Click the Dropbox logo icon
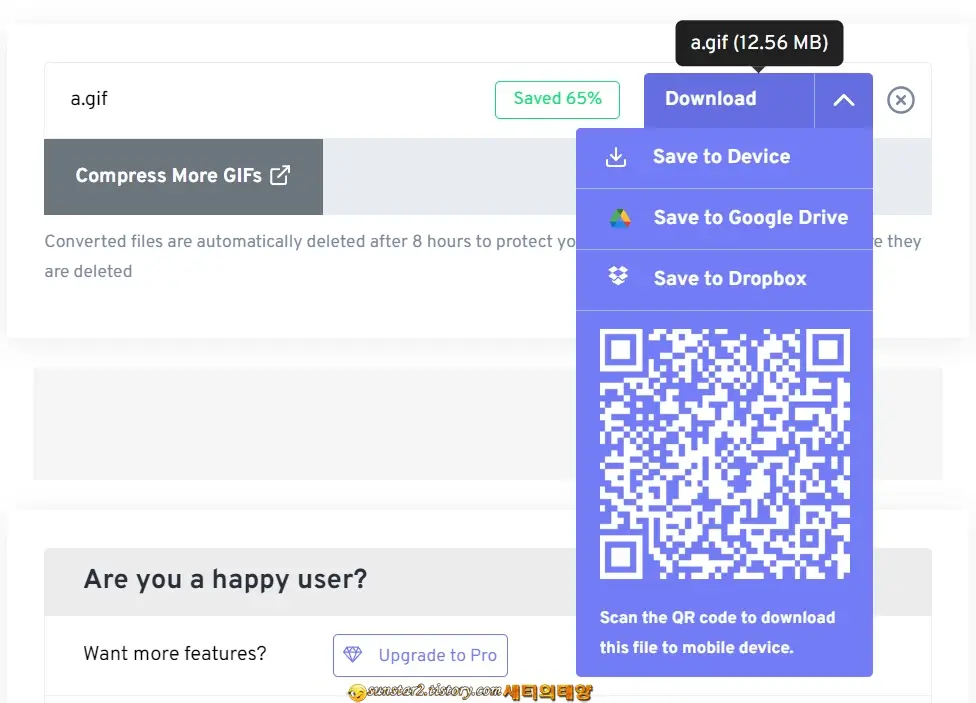 [618, 276]
